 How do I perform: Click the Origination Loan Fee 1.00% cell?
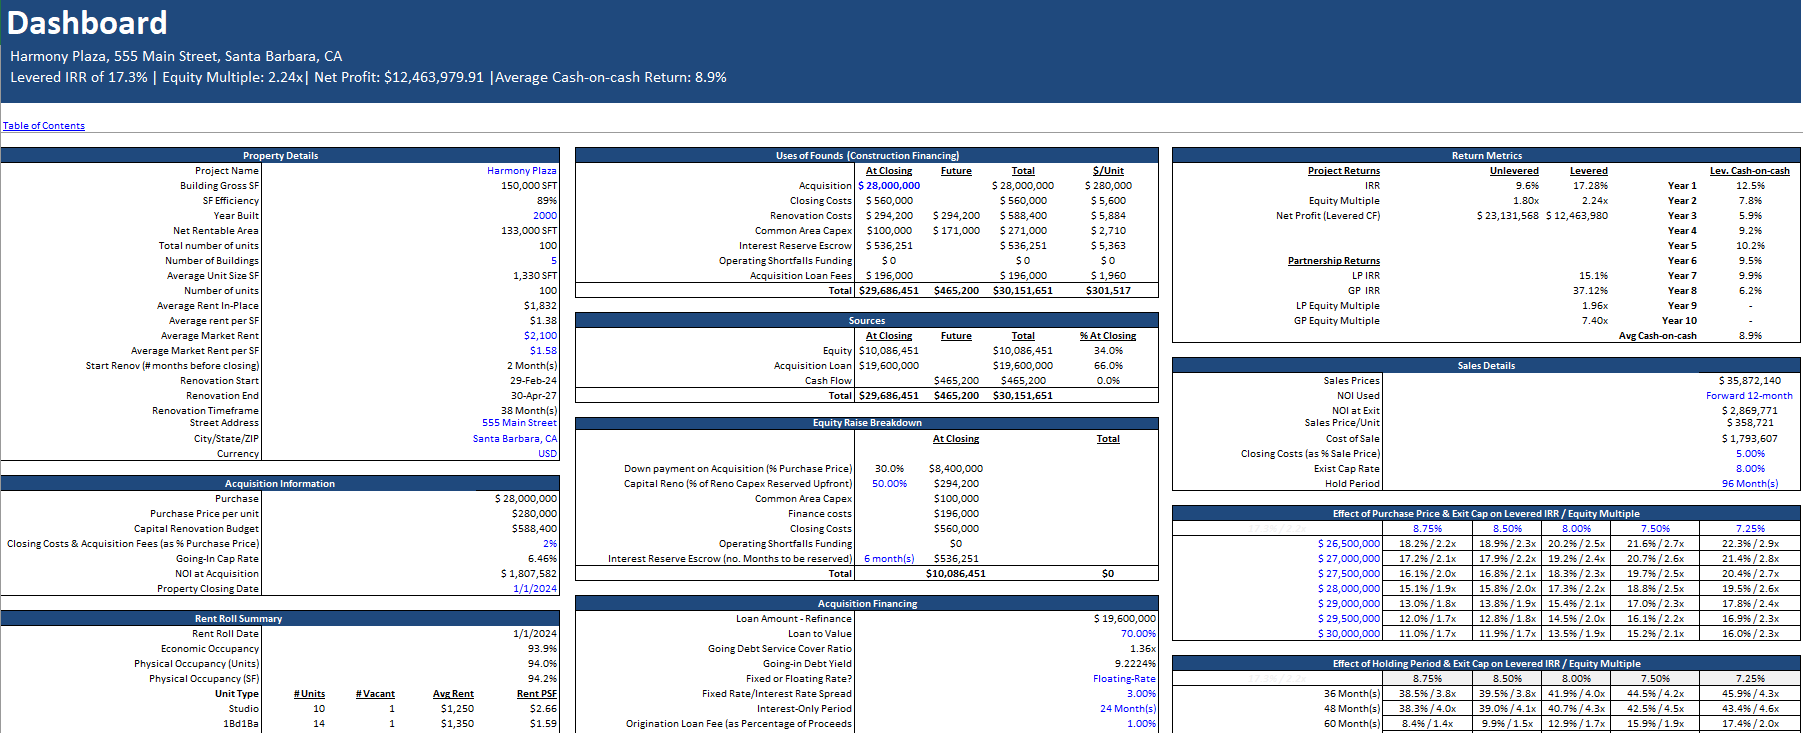[1141, 724]
